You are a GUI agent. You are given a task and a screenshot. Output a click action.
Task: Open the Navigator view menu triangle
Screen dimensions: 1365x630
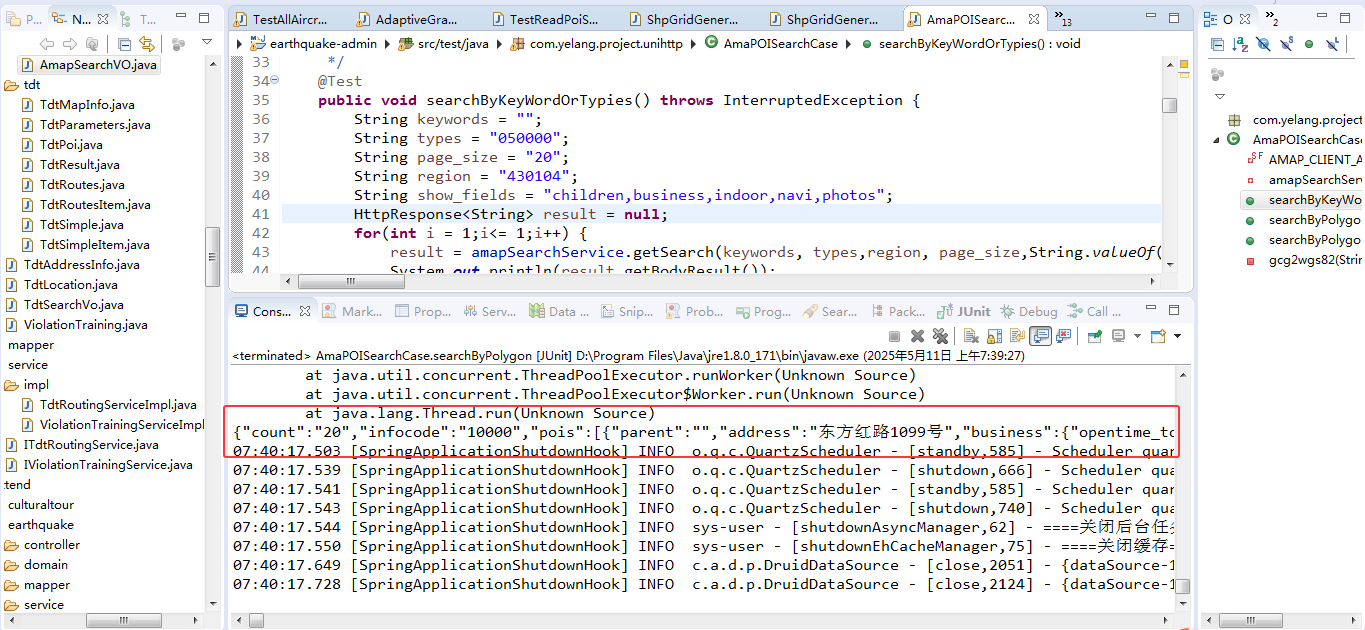207,43
